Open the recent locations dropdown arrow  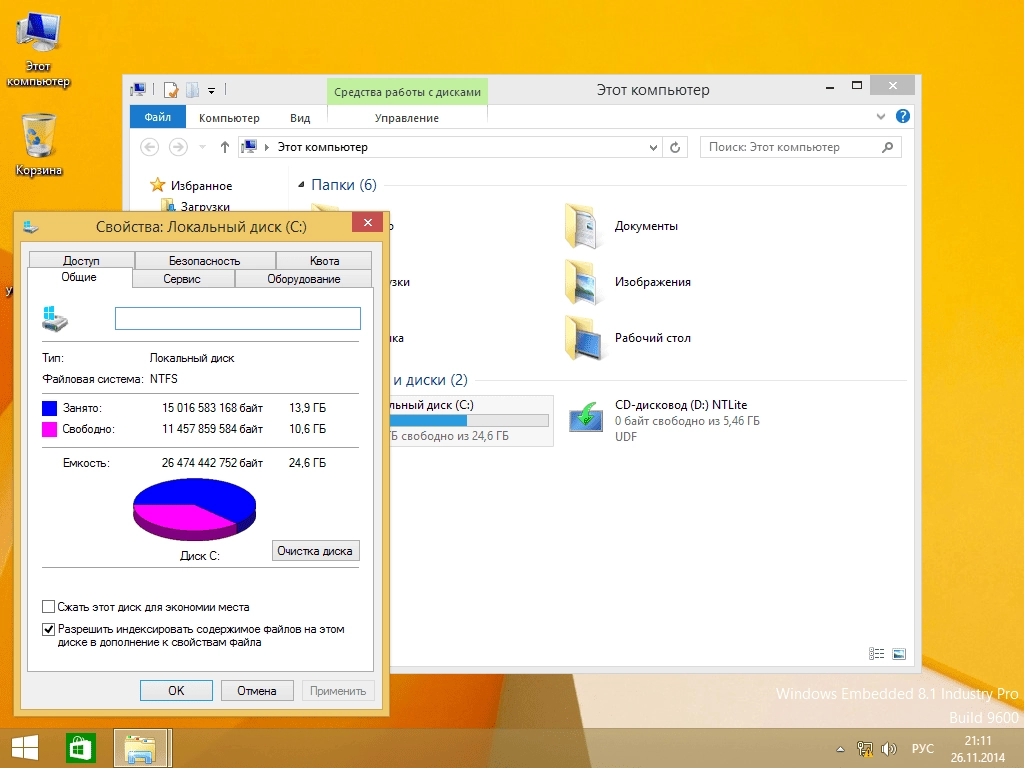(x=202, y=147)
